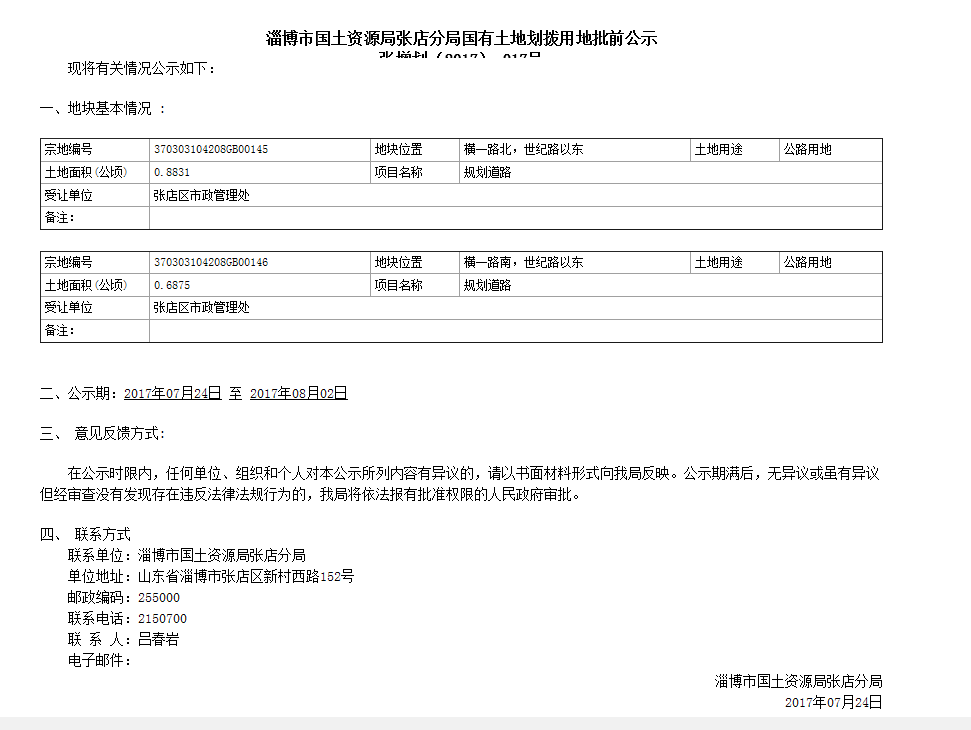Click the 项目名称 label in the first table
The width and height of the screenshot is (971, 730).
point(398,172)
